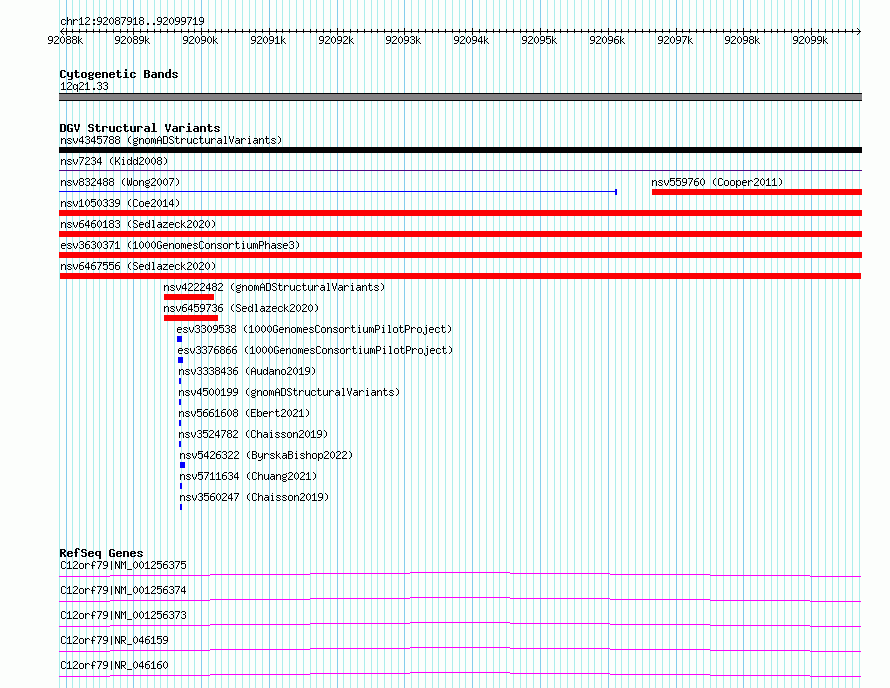The height and width of the screenshot is (688, 890).
Task: Click the 92091k ruler tick label
Action: (x=268, y=40)
